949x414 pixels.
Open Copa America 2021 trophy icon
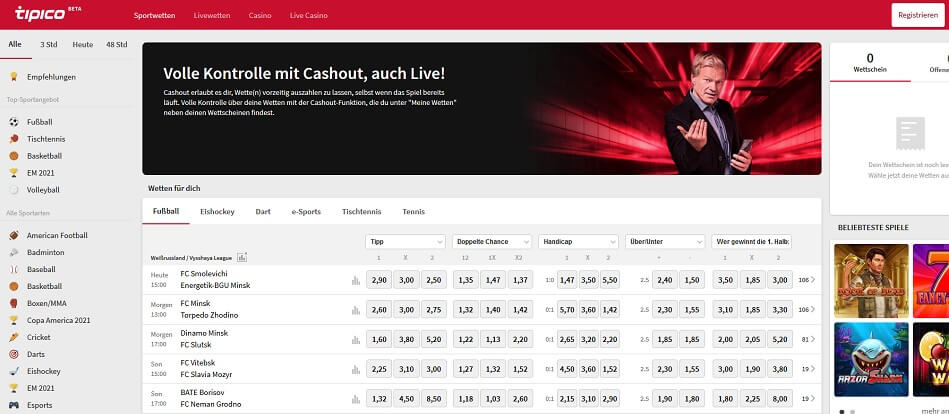[14, 320]
